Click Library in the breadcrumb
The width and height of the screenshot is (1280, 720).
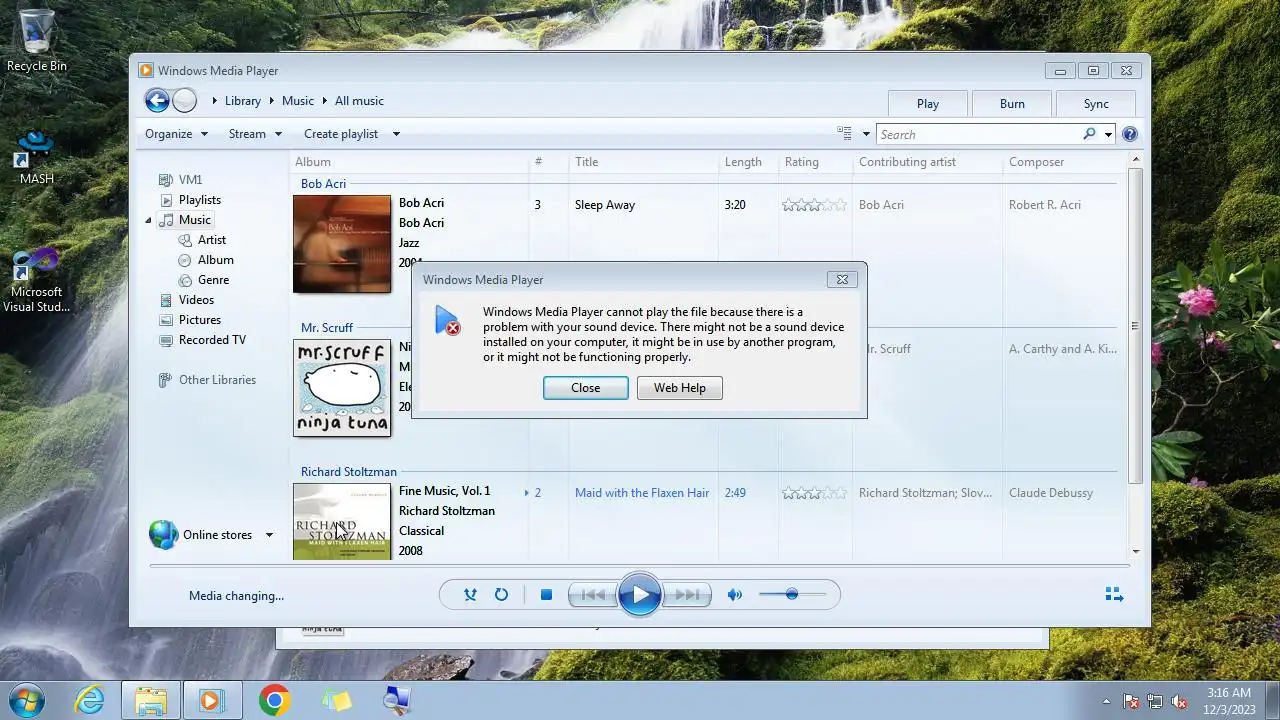click(243, 101)
